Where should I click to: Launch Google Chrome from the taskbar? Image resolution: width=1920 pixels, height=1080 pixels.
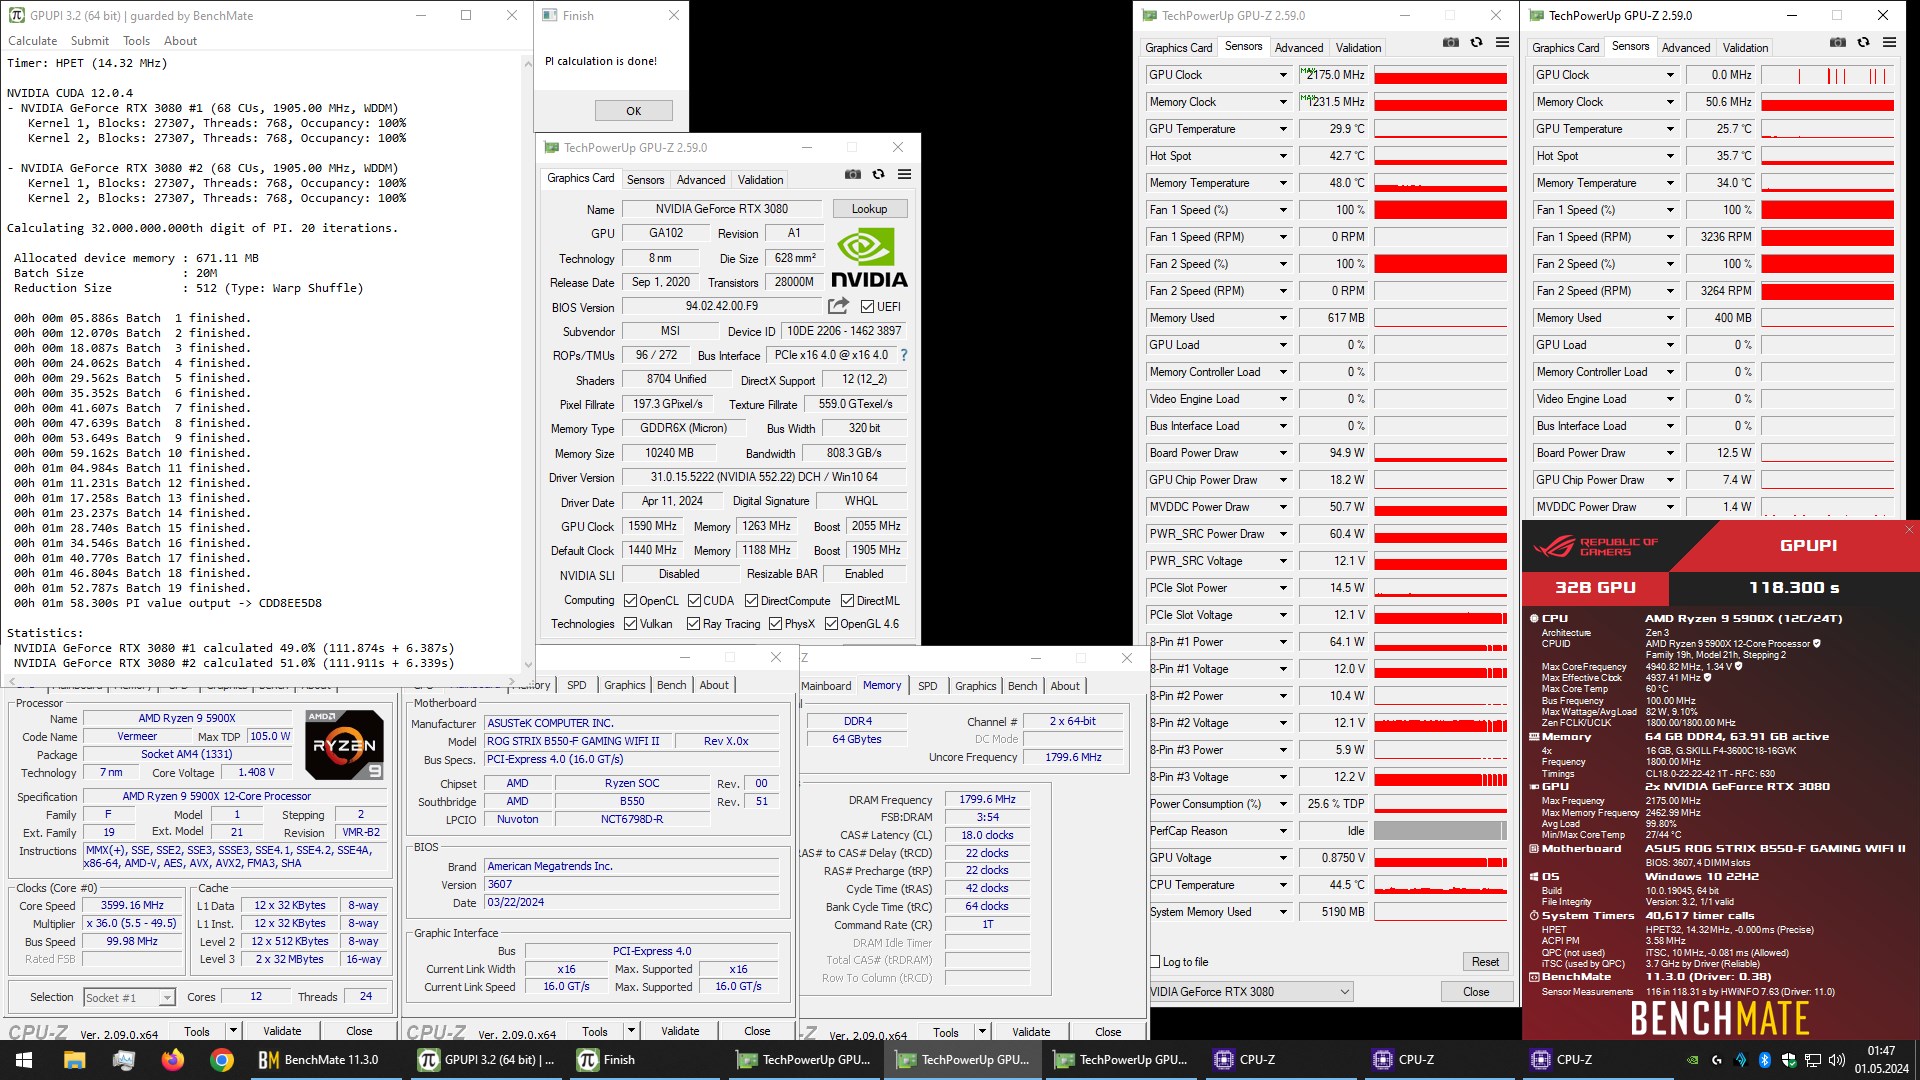222,1060
